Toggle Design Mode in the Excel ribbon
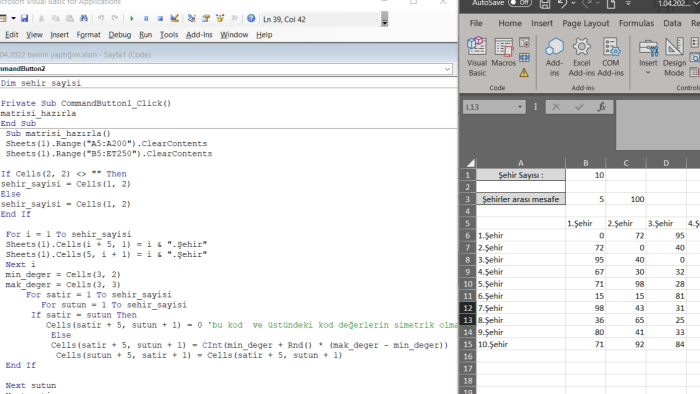This screenshot has height=394, width=700. click(x=674, y=57)
